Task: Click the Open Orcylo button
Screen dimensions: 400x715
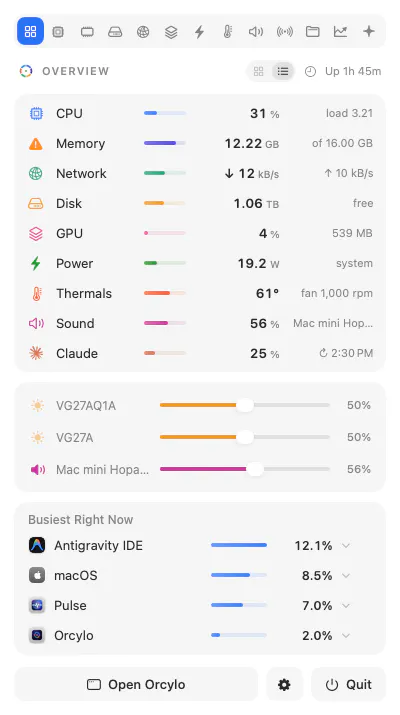Action: pos(136,684)
